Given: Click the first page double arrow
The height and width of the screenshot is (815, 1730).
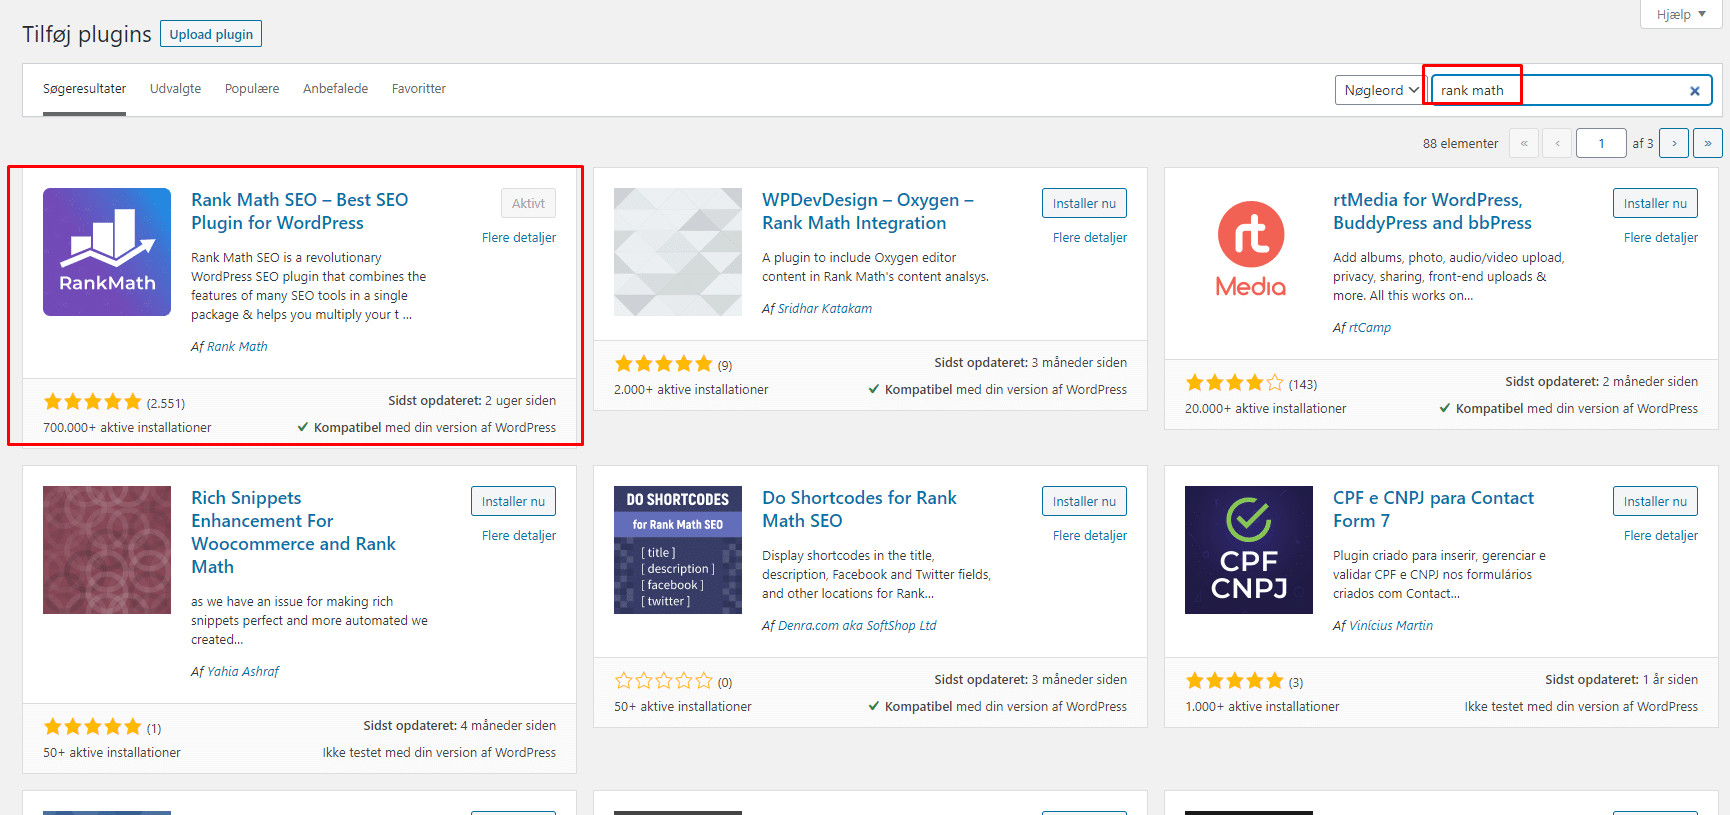Looking at the screenshot, I should pos(1524,143).
